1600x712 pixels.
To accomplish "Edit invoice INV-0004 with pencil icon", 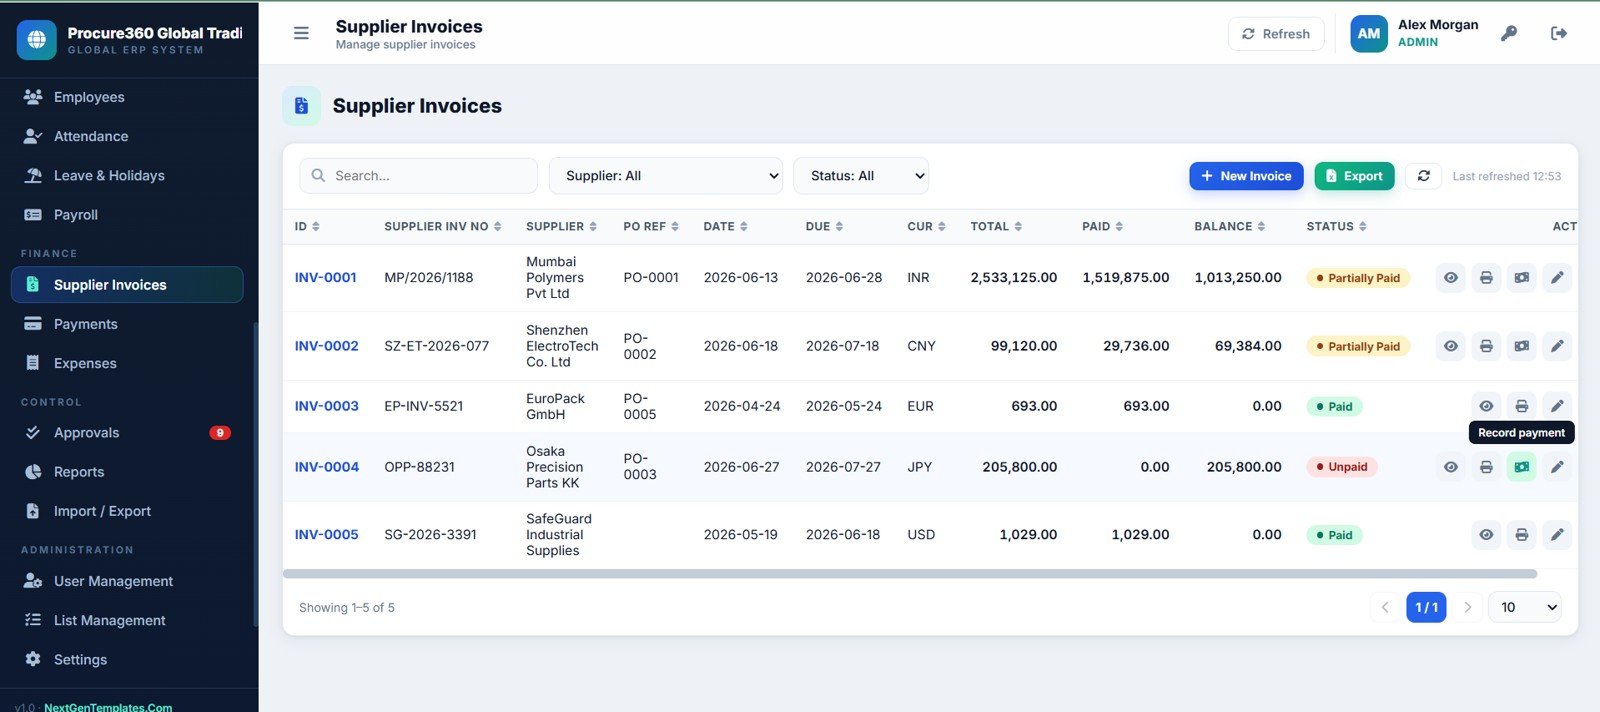I will pos(1557,467).
